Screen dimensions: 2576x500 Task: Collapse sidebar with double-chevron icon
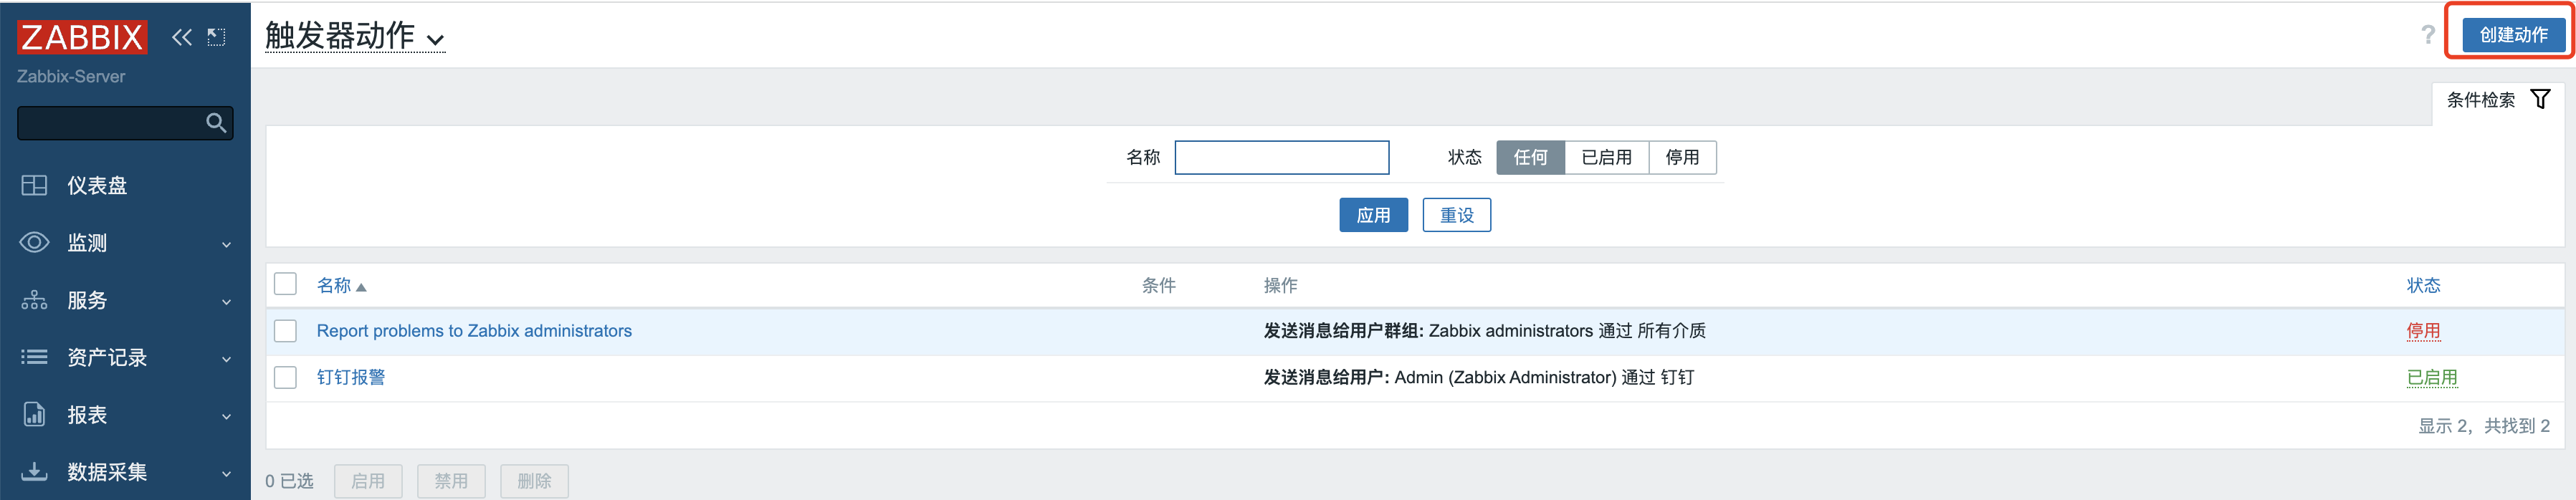[181, 38]
